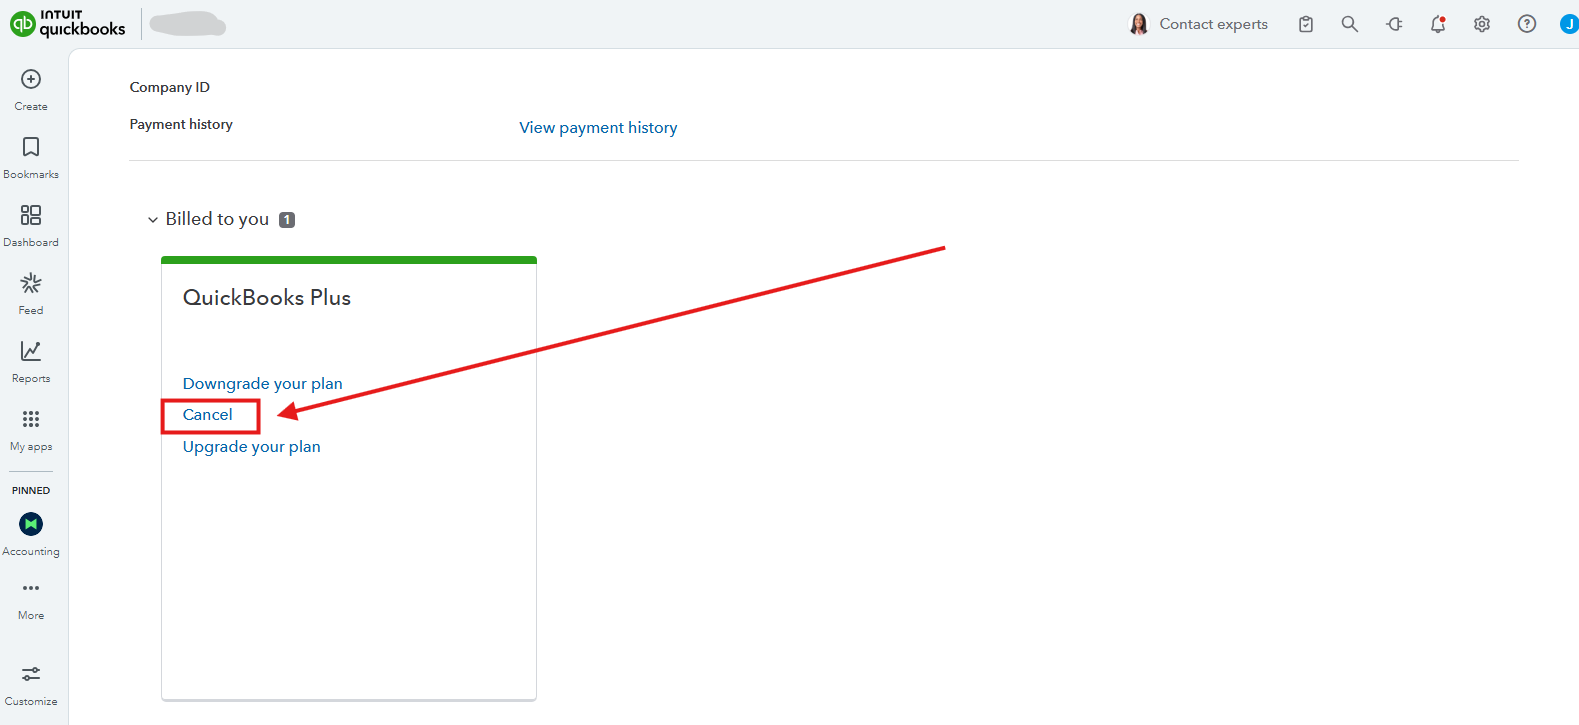Click the Cancel subscription link
The image size is (1579, 725).
207,415
